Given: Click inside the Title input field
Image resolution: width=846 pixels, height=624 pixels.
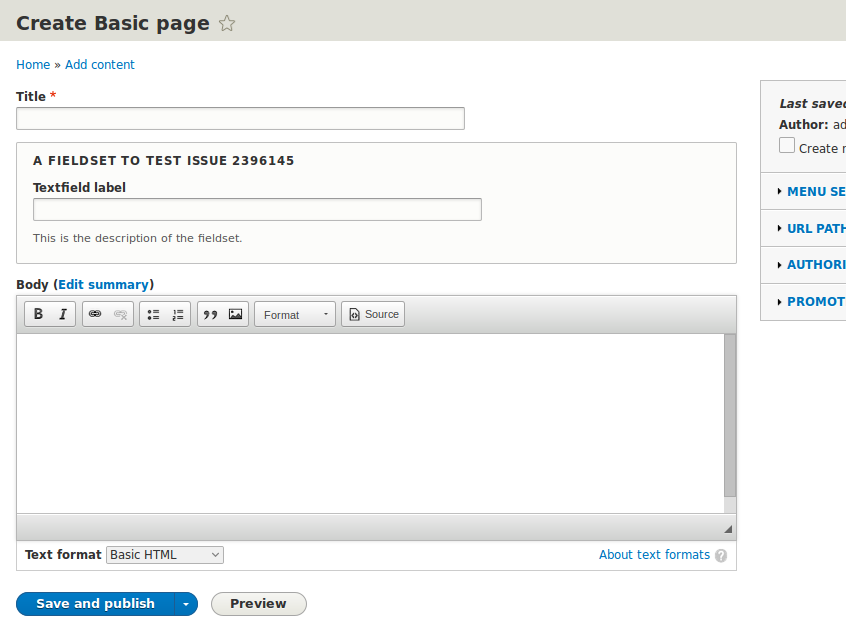Looking at the screenshot, I should point(240,118).
